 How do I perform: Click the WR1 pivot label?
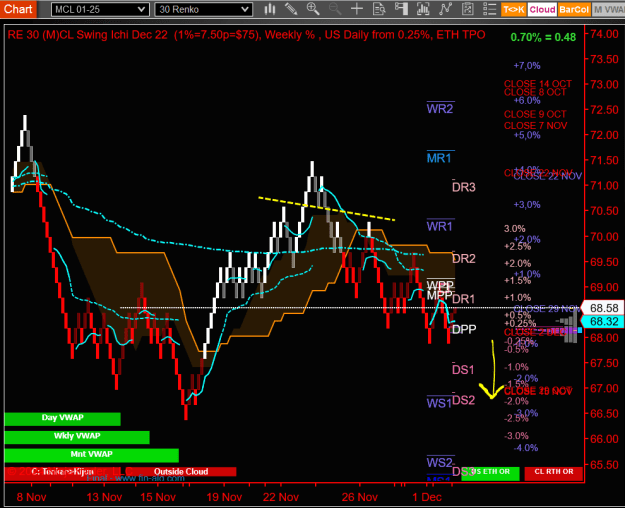(x=439, y=226)
